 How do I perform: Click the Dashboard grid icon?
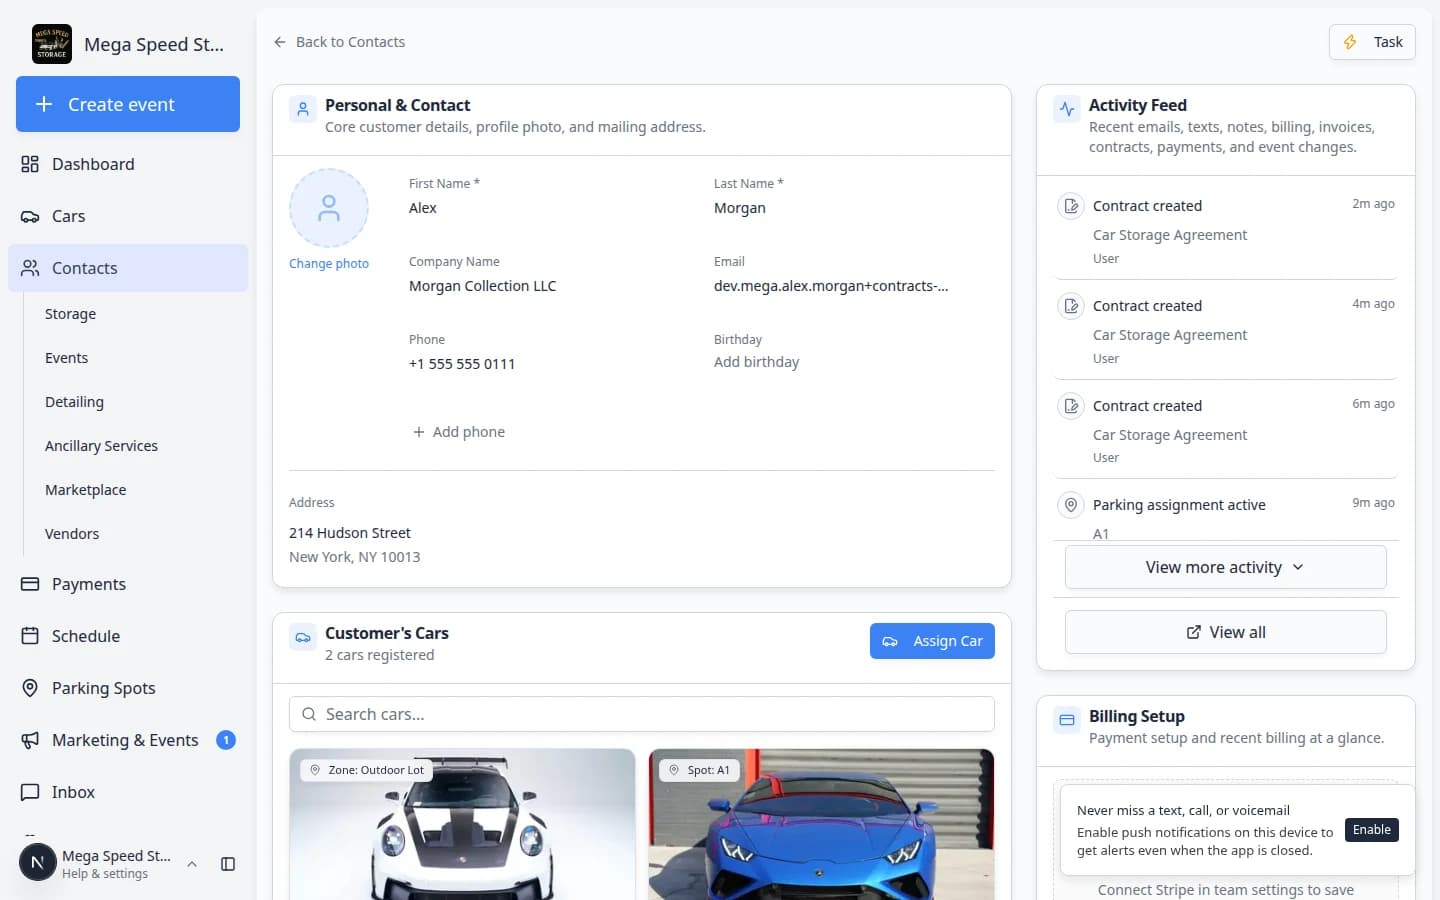click(30, 164)
